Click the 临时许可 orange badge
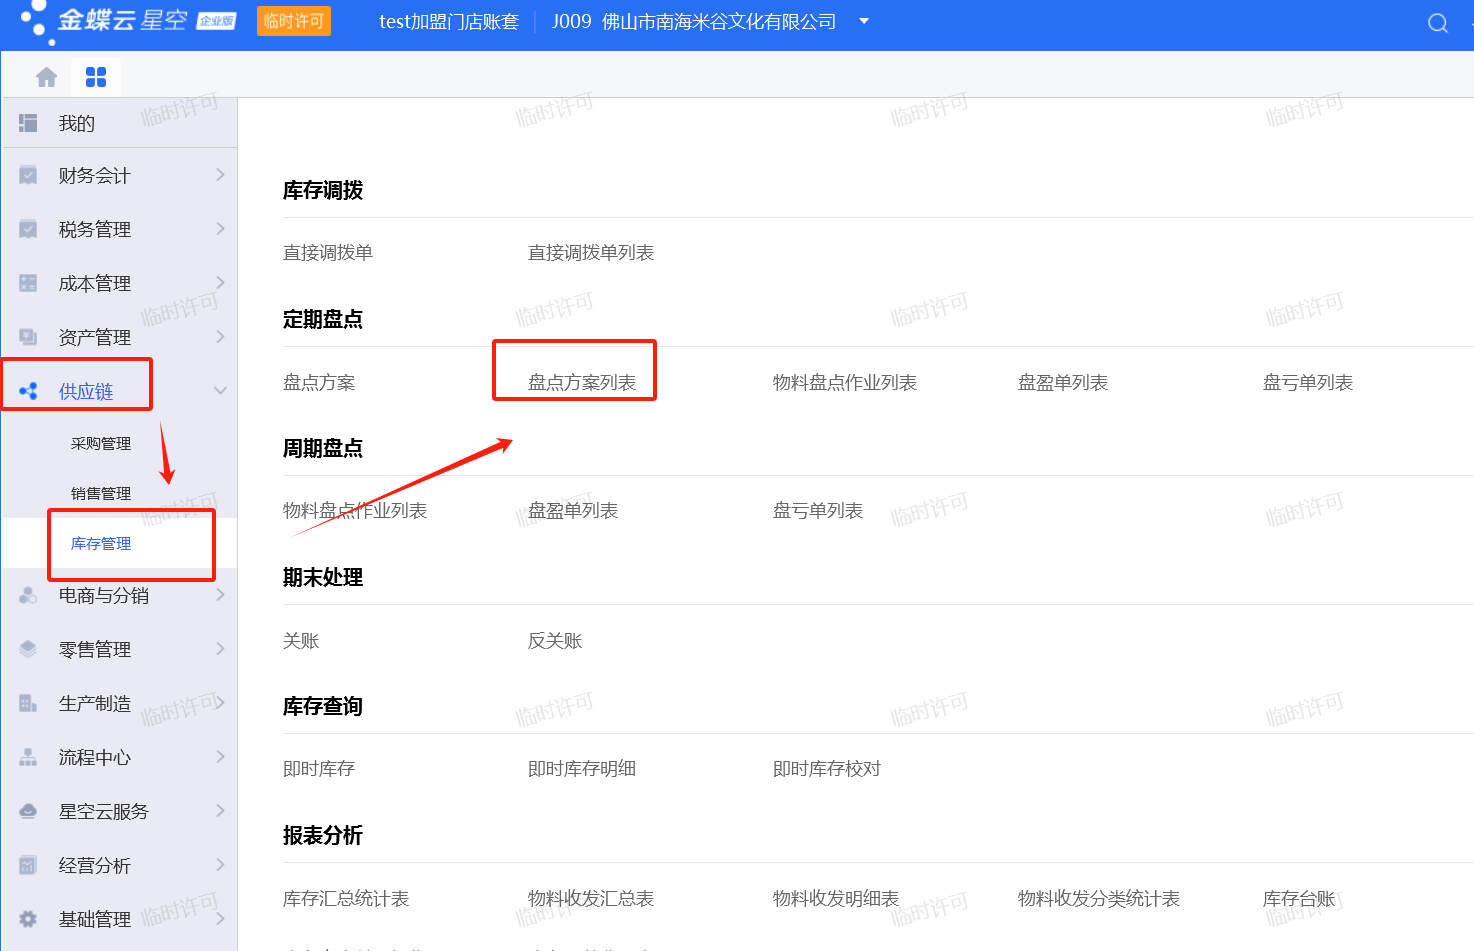Image resolution: width=1474 pixels, height=951 pixels. [x=294, y=21]
